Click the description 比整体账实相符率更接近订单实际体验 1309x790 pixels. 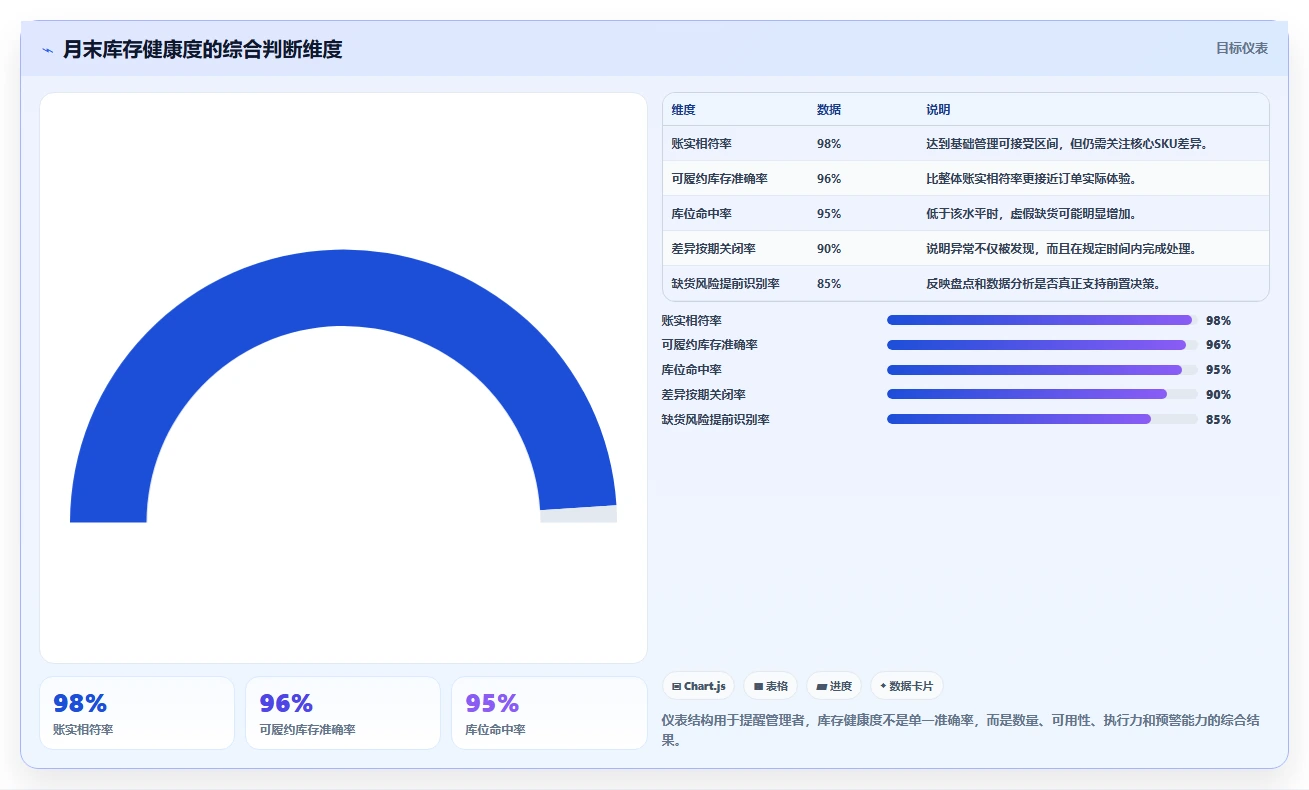click(x=1031, y=179)
